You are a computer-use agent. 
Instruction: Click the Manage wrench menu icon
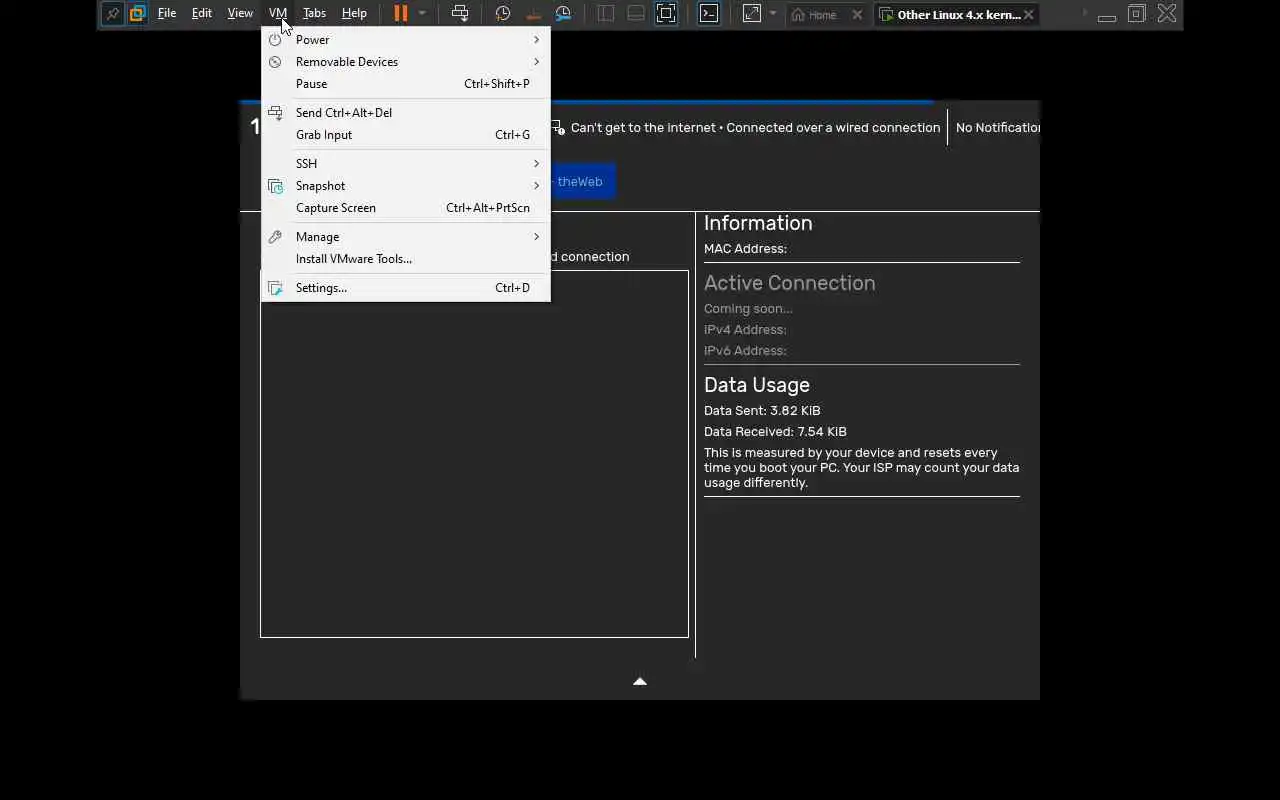coord(275,237)
